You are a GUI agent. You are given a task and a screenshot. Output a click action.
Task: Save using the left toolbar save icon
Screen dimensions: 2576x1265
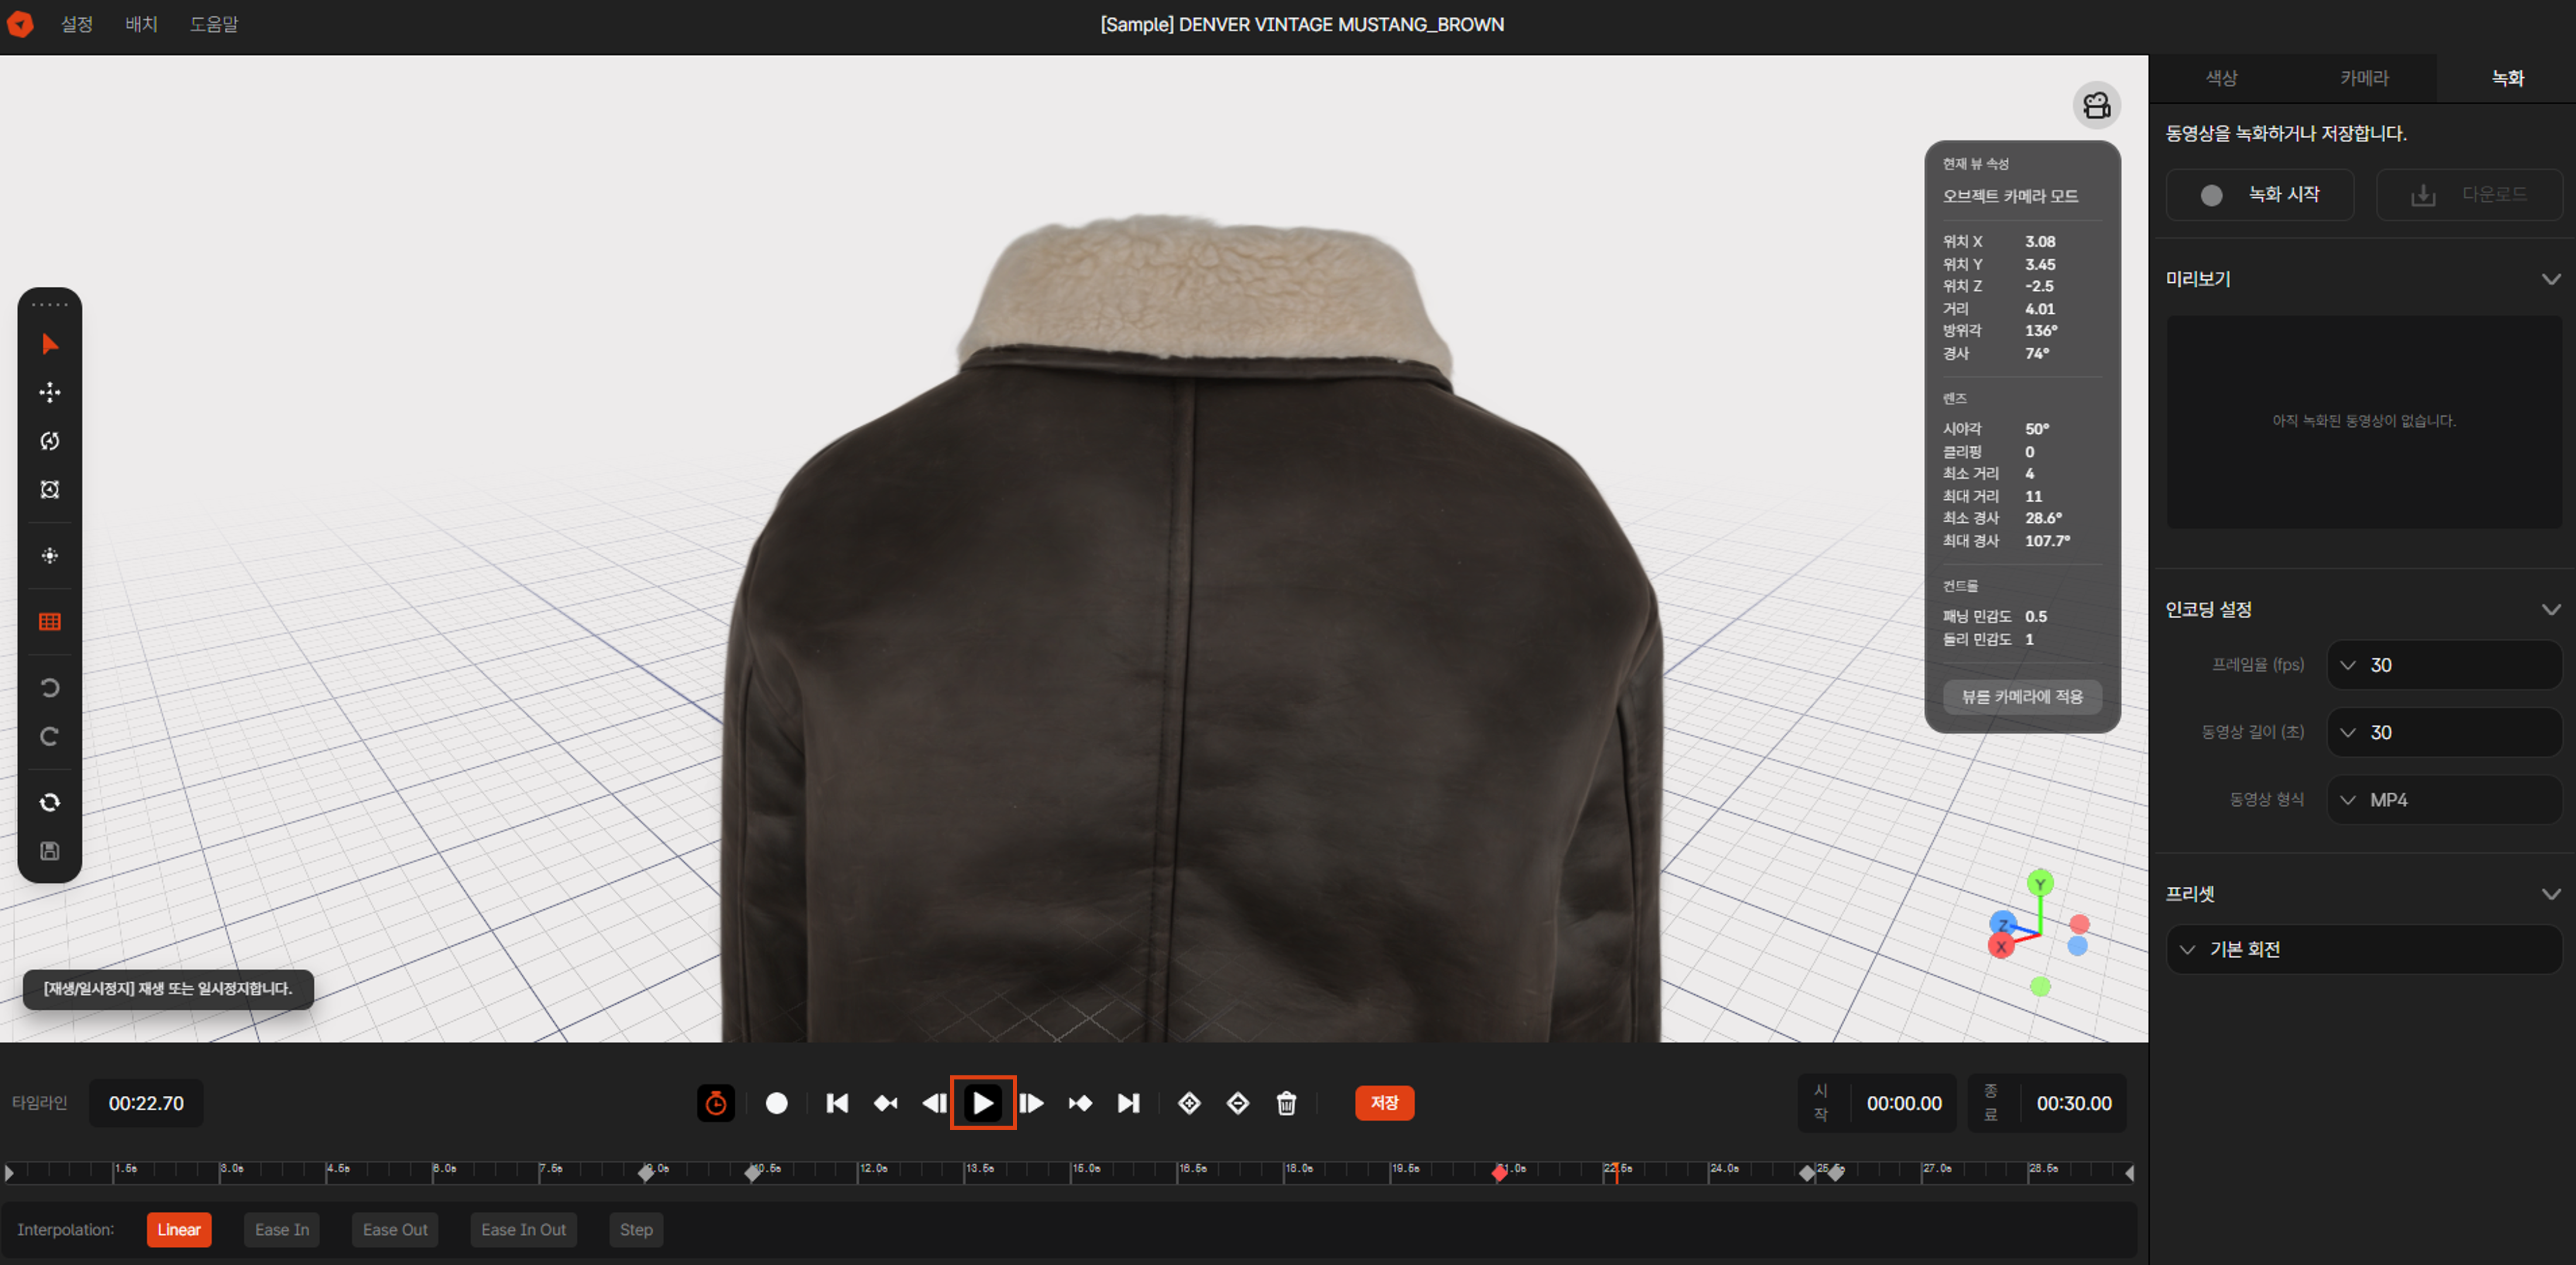tap(49, 850)
